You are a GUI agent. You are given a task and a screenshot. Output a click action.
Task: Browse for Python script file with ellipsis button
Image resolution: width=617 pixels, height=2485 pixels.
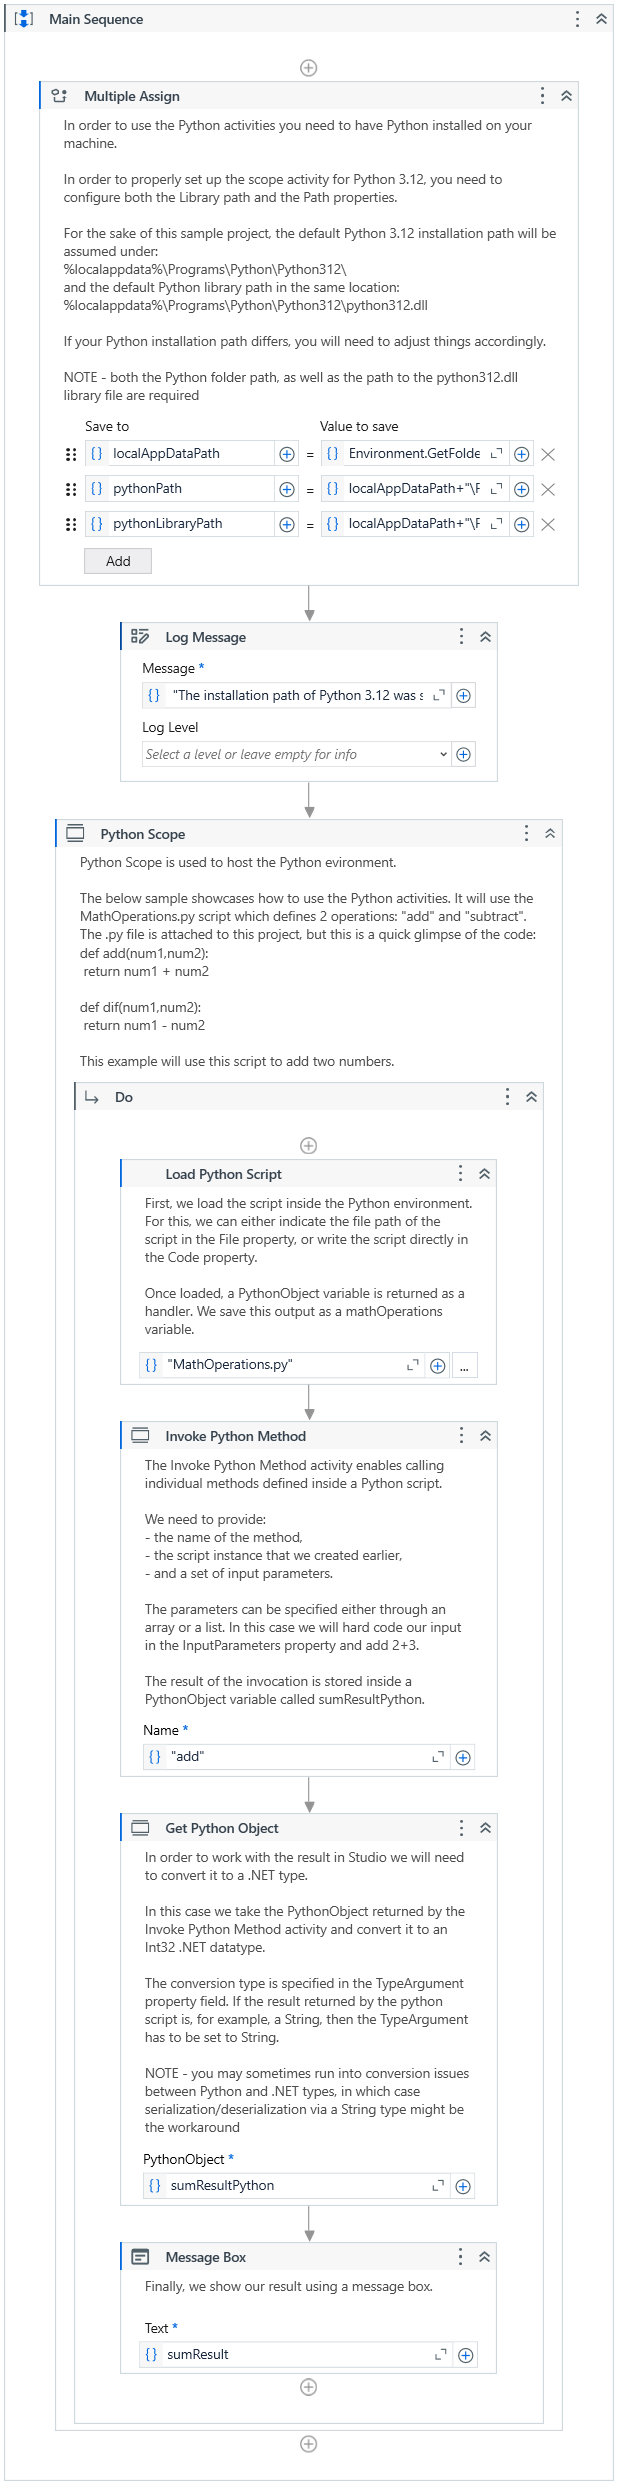[464, 1365]
